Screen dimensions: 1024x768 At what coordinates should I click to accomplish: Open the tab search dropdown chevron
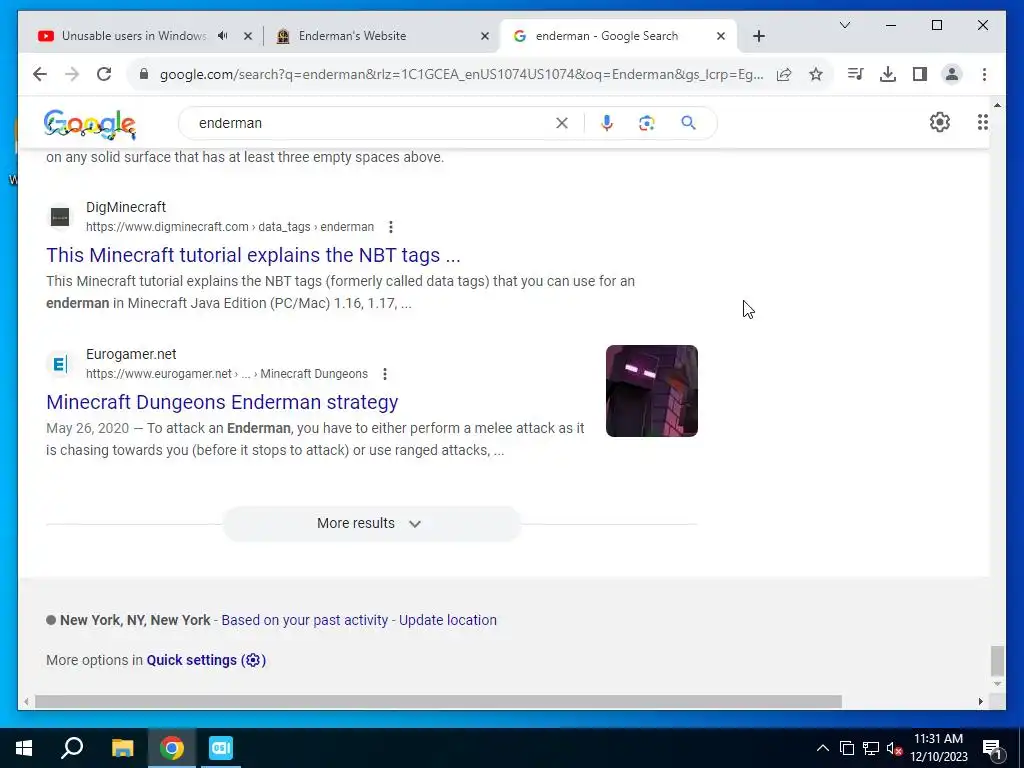pos(844,25)
